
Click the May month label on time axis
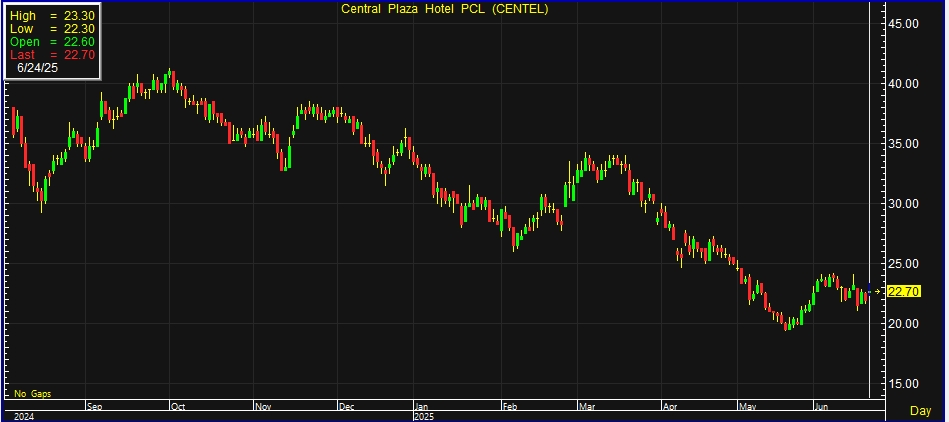(747, 406)
